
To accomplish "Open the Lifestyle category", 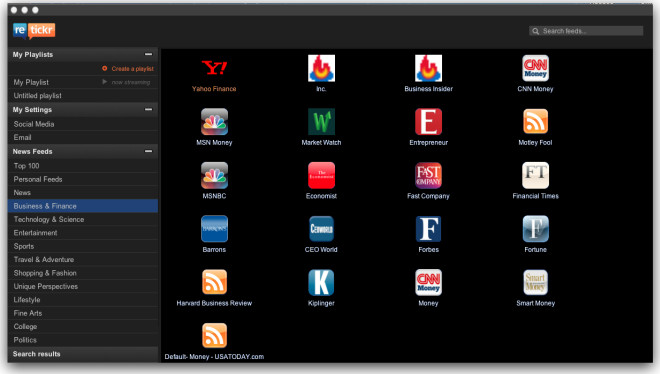I will [83, 300].
